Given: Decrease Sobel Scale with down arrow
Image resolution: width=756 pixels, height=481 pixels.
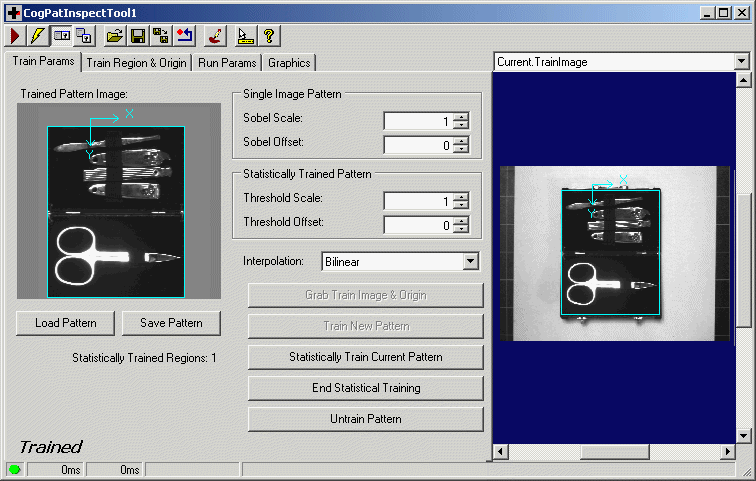Looking at the screenshot, I should [x=461, y=125].
